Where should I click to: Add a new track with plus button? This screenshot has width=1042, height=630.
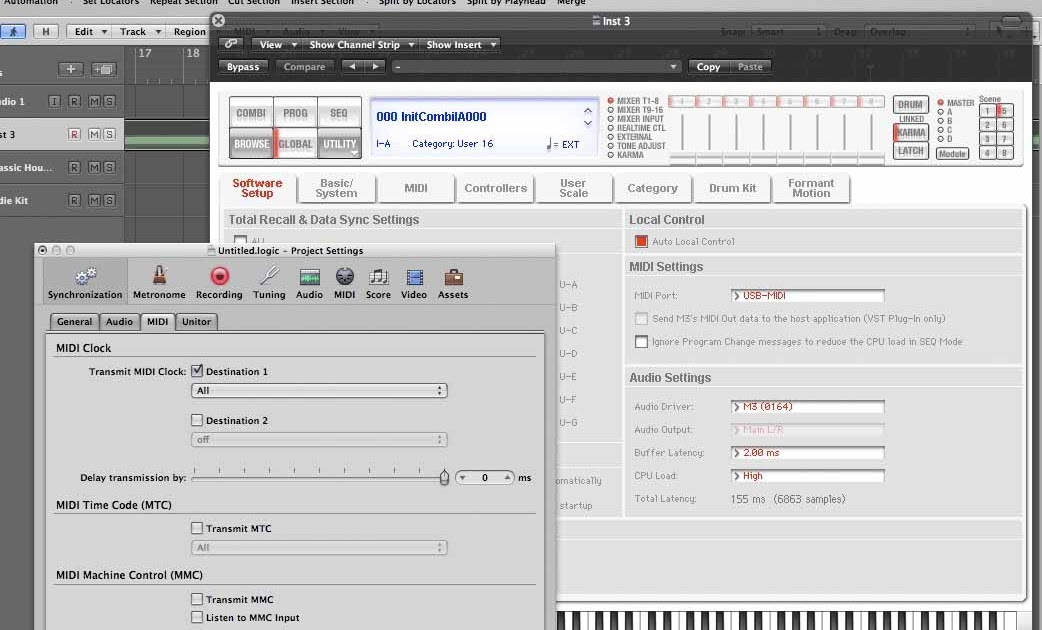pyautogui.click(x=70, y=68)
